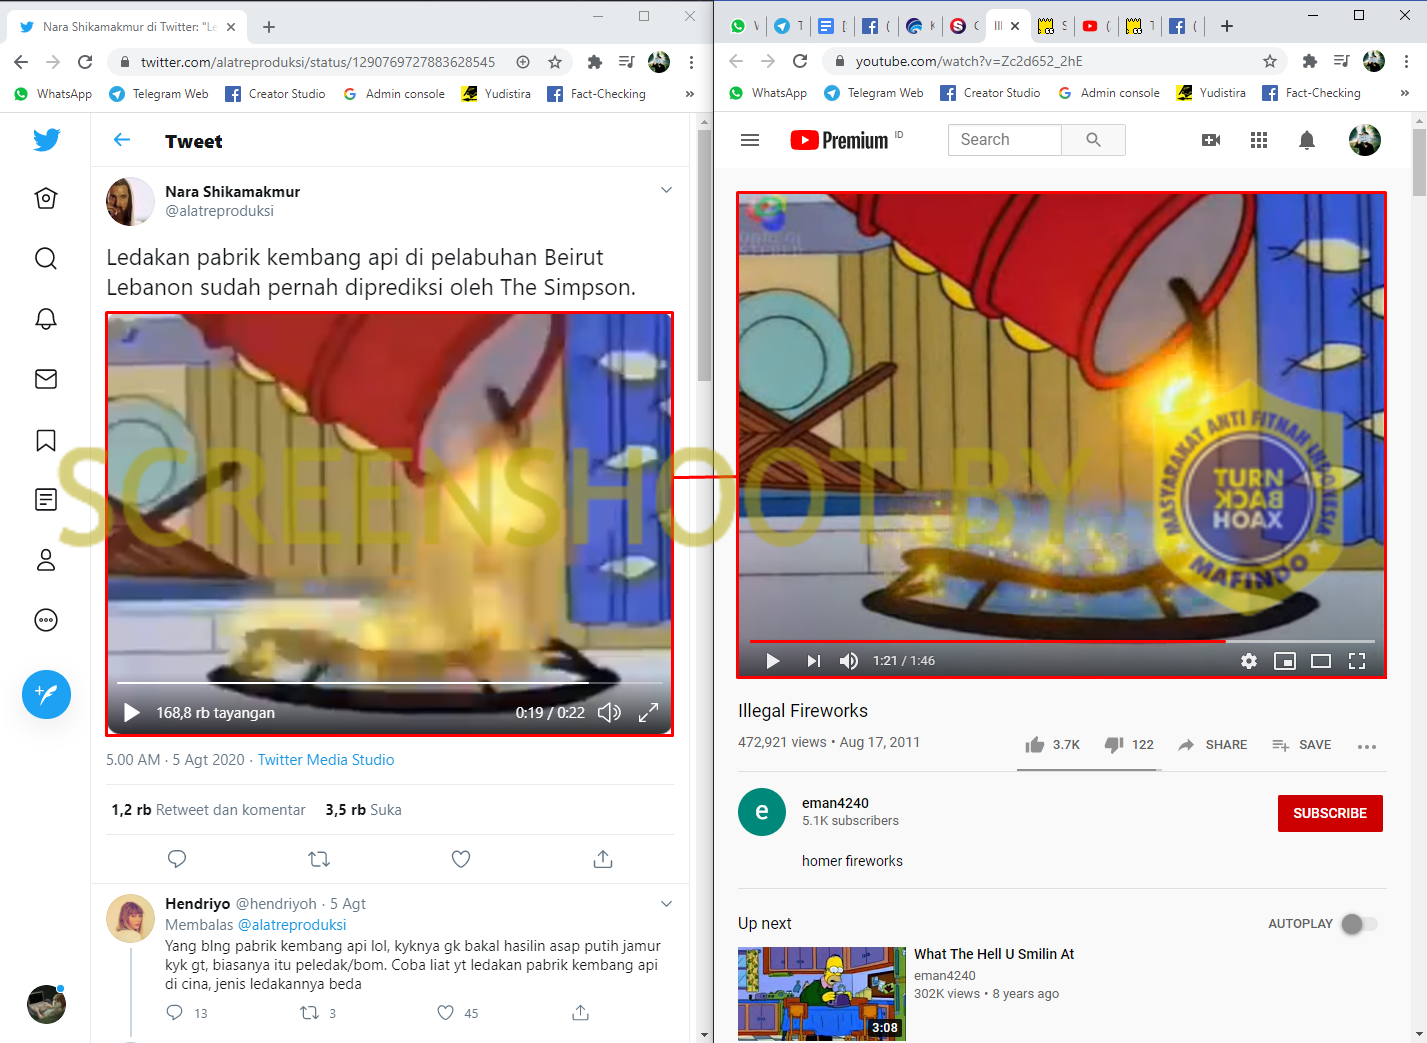Seek on YouTube video progress bar

(1062, 641)
